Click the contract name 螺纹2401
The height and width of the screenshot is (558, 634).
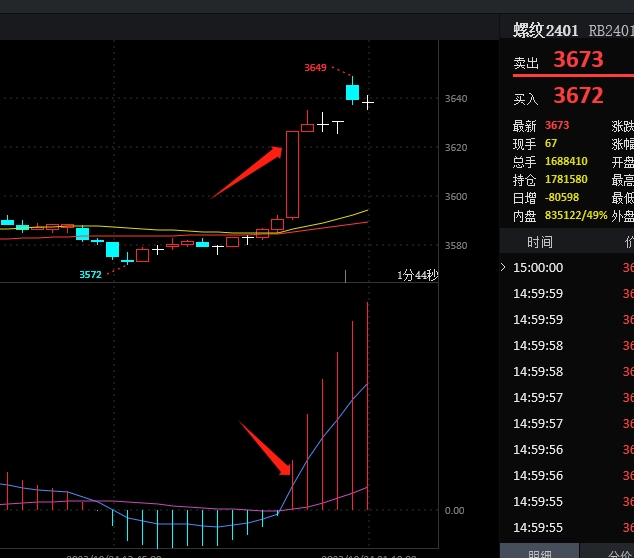click(x=546, y=31)
